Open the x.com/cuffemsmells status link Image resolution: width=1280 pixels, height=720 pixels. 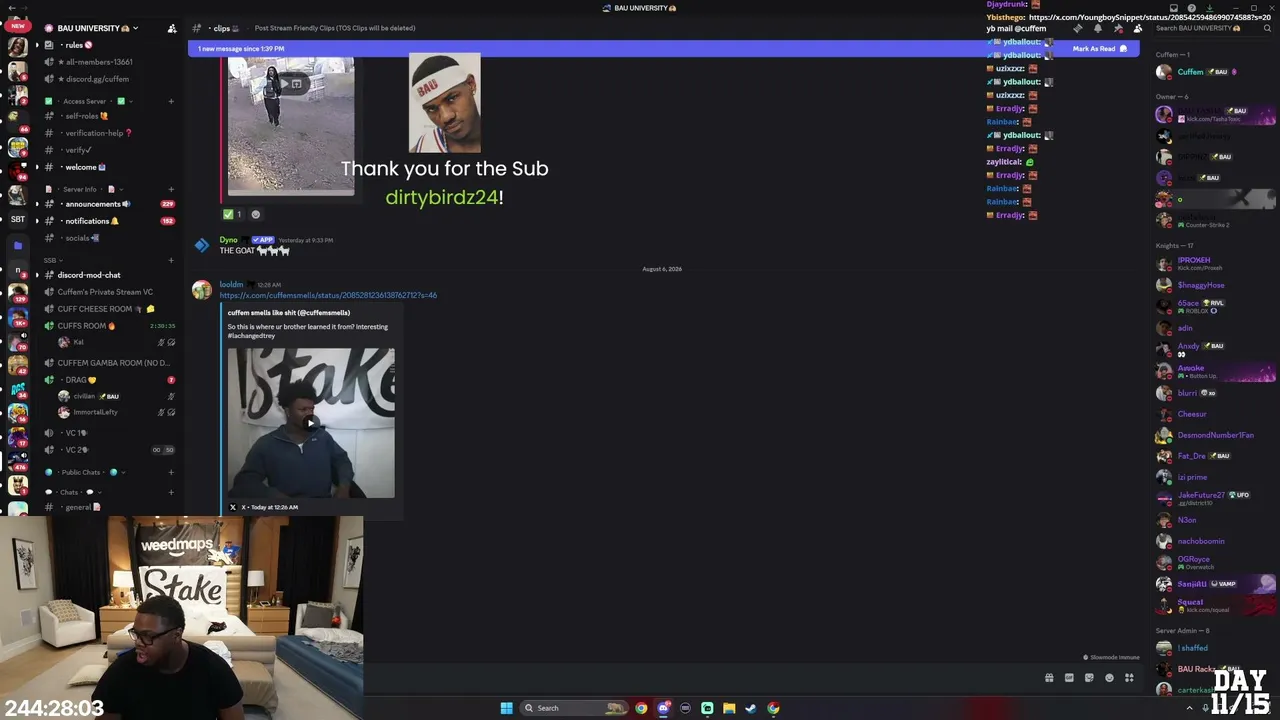coord(328,295)
